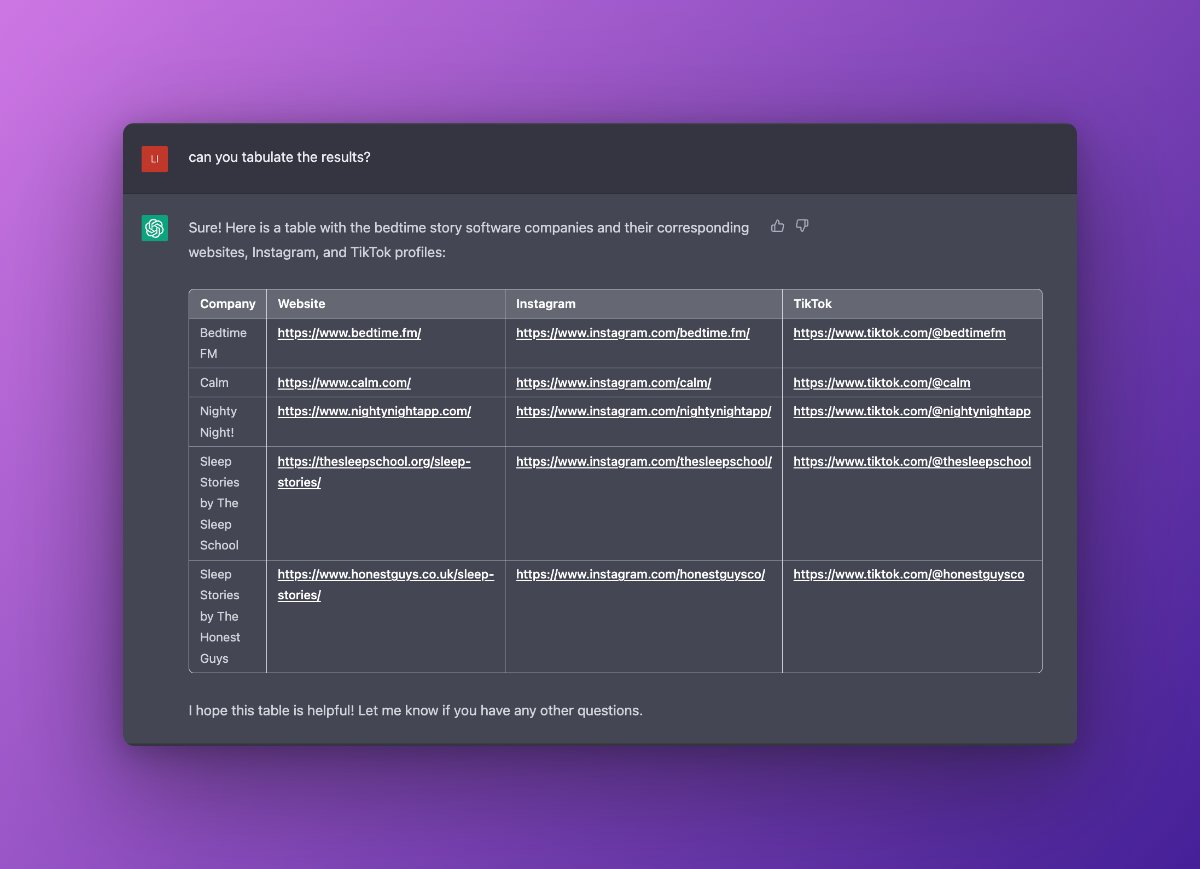The height and width of the screenshot is (869, 1200).
Task: Open the Bedtime FM Instagram link
Action: tap(632, 332)
